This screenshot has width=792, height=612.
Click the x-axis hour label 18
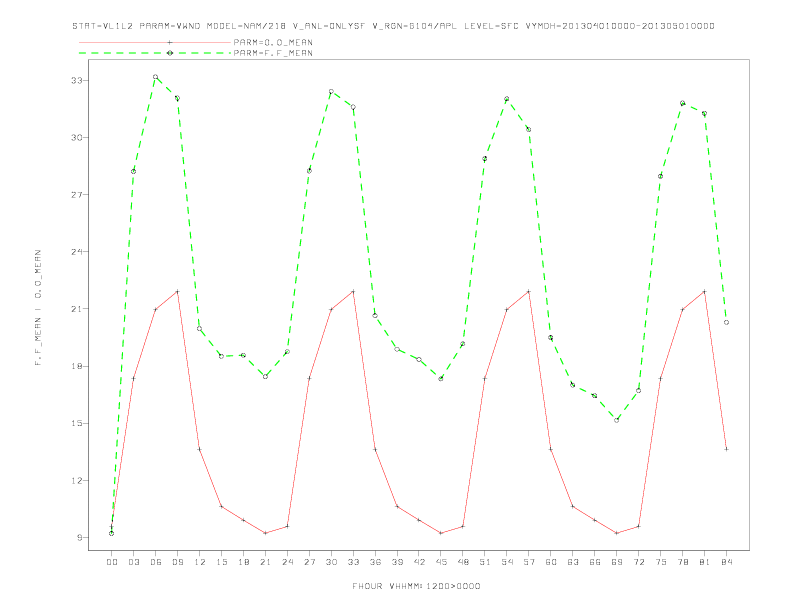[243, 562]
